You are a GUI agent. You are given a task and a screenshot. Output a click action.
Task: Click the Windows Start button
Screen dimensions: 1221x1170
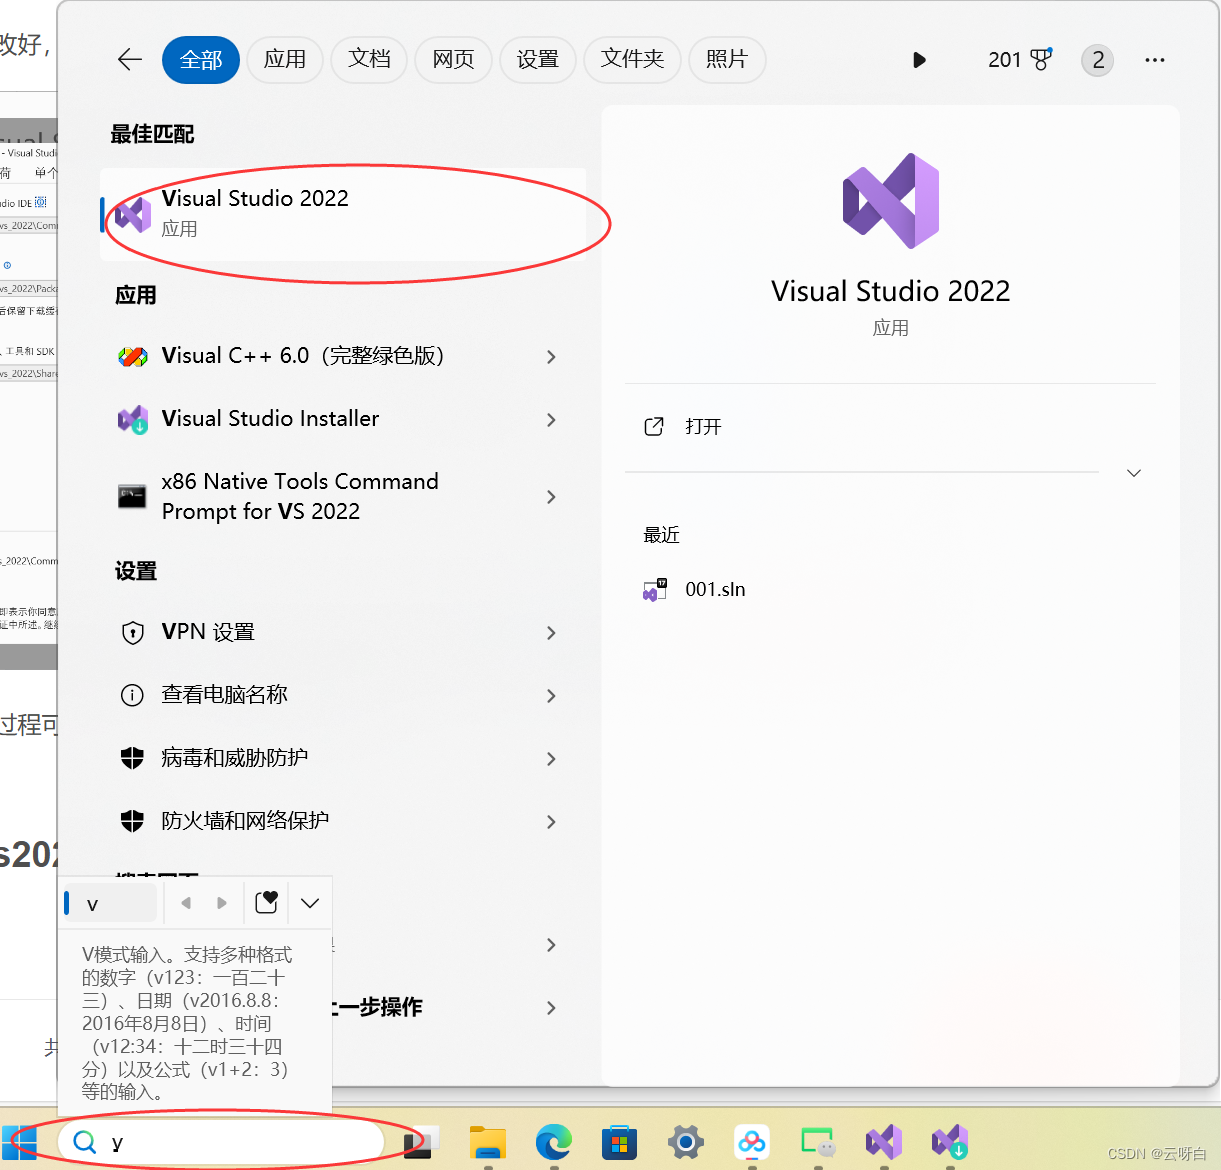(x=20, y=1142)
